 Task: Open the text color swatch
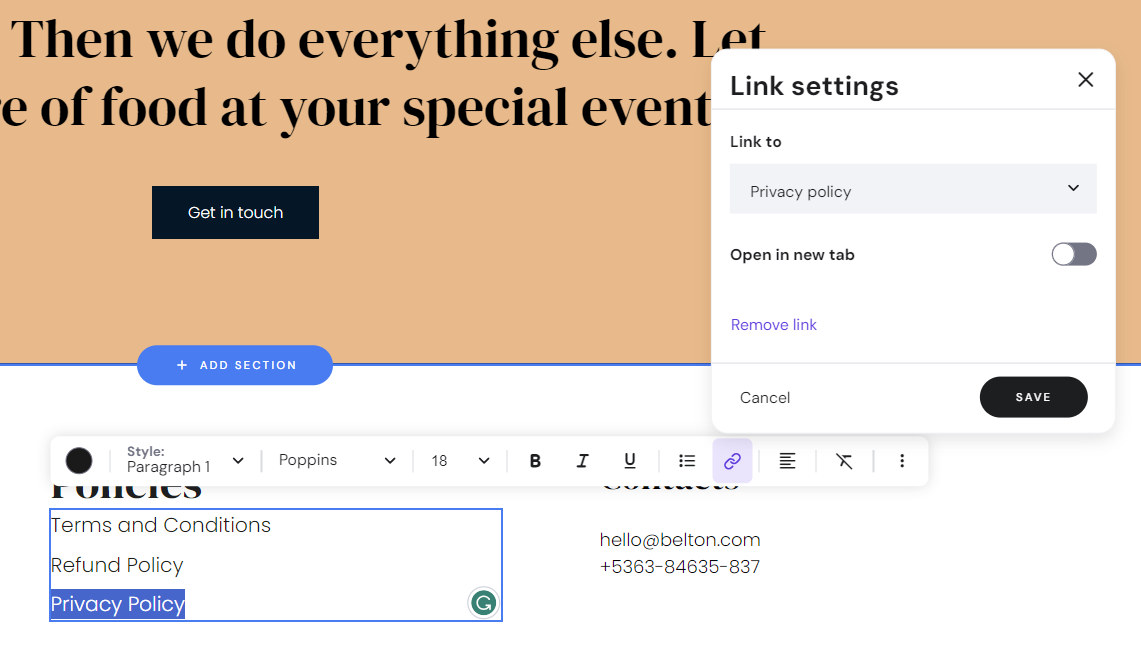coord(79,461)
